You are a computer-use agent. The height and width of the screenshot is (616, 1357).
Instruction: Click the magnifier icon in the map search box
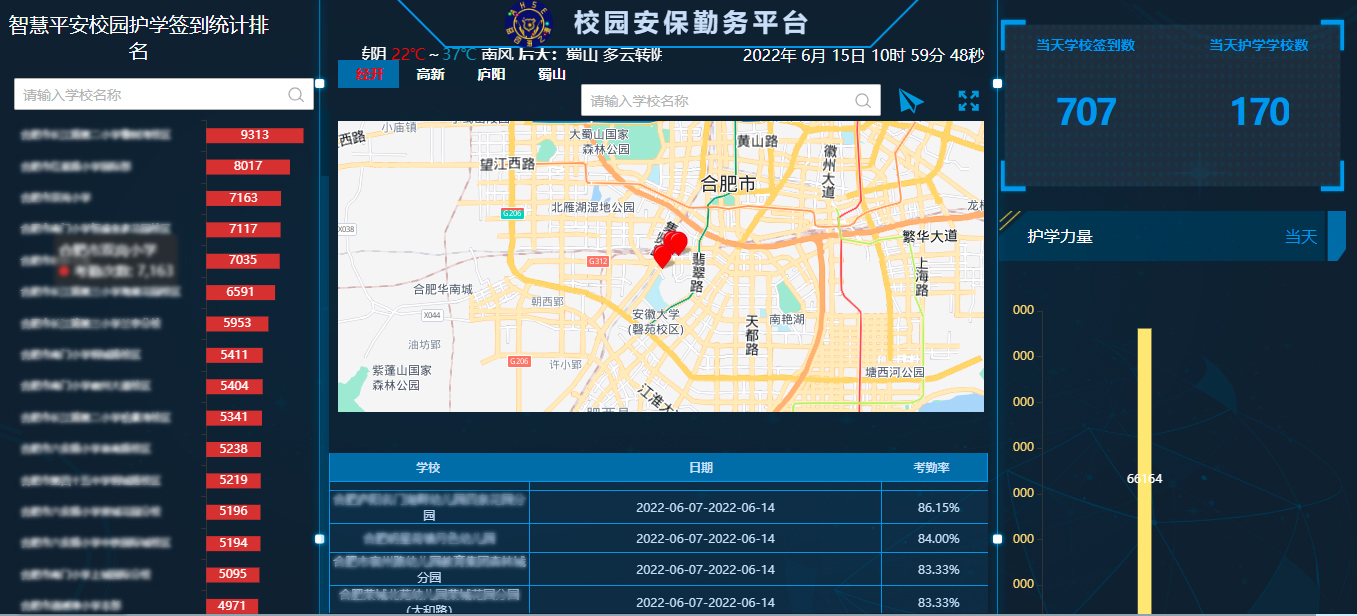pos(863,101)
